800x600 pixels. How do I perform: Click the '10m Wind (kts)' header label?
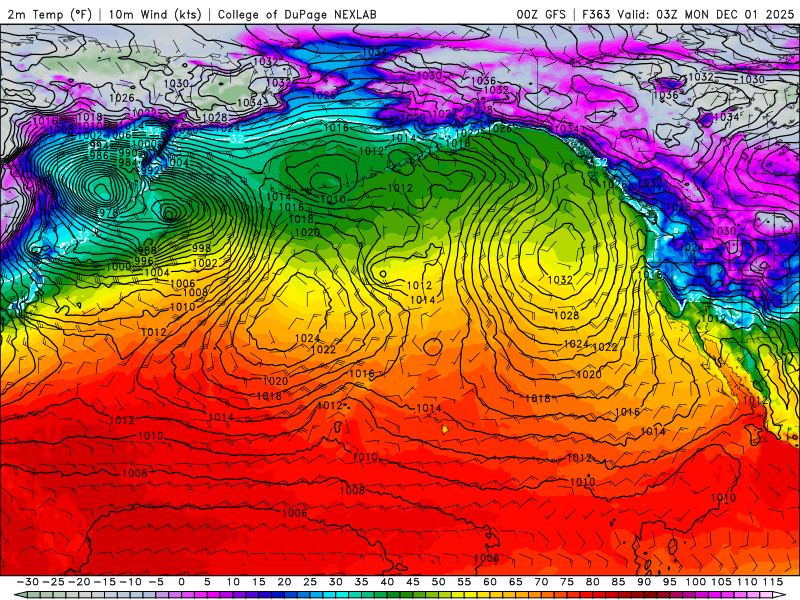pyautogui.click(x=155, y=14)
